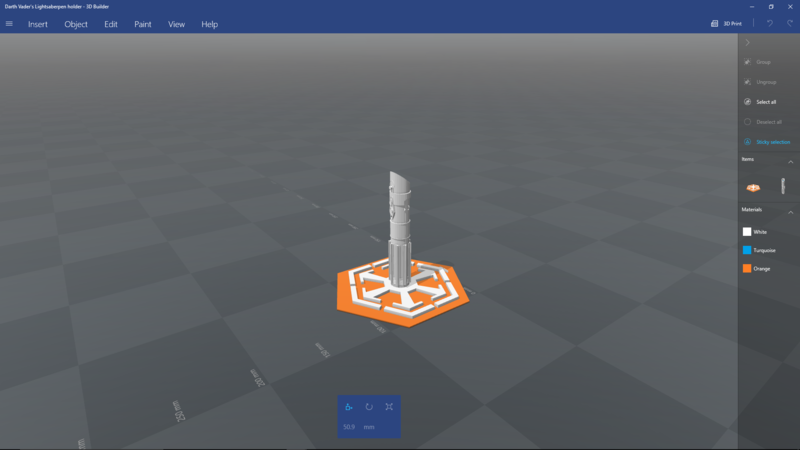Collapse the Items section

pyautogui.click(x=791, y=161)
